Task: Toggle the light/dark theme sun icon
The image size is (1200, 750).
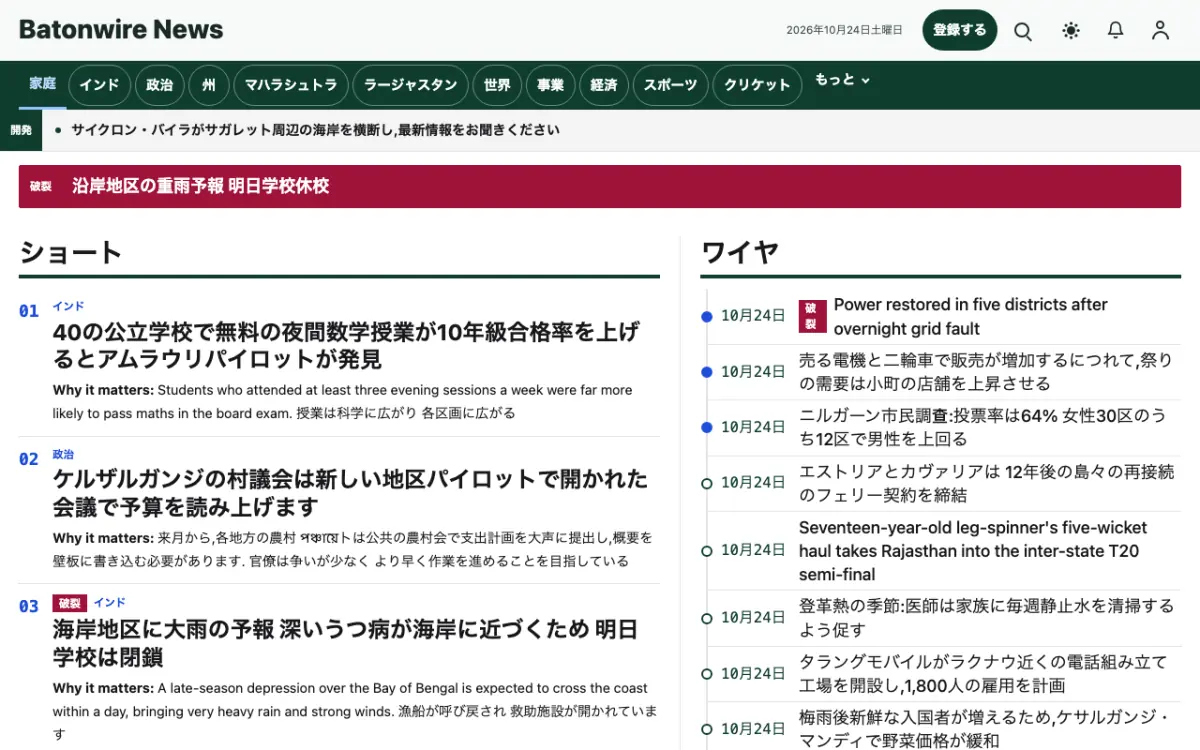Action: (1071, 31)
